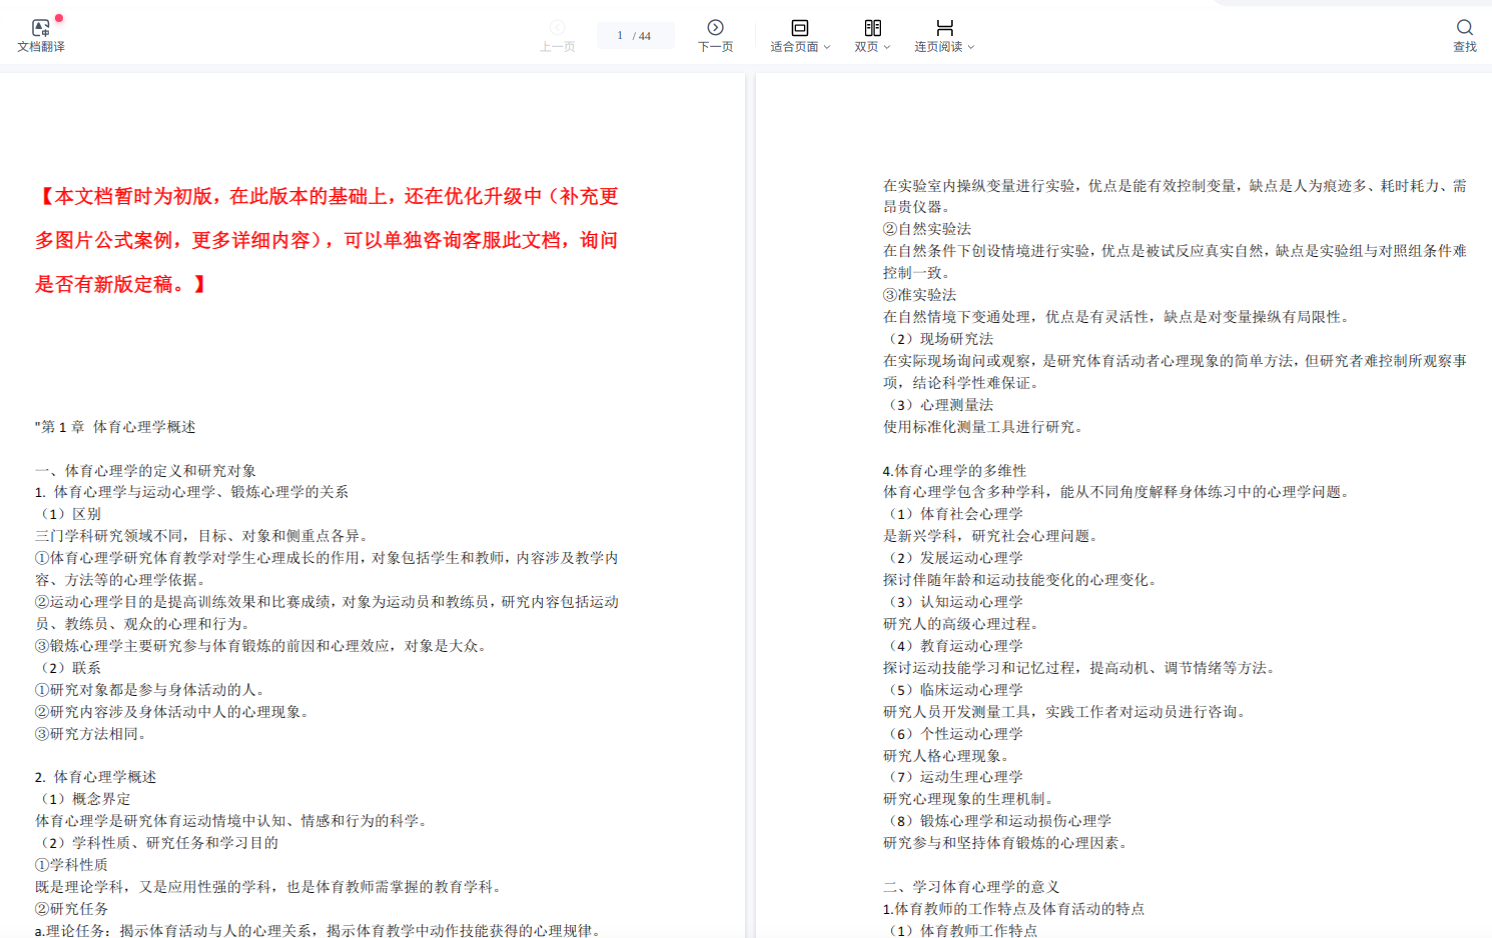Viewport: 1492px width, 938px height.
Task: Click the 上一页 previous page arrow
Action: tap(557, 28)
